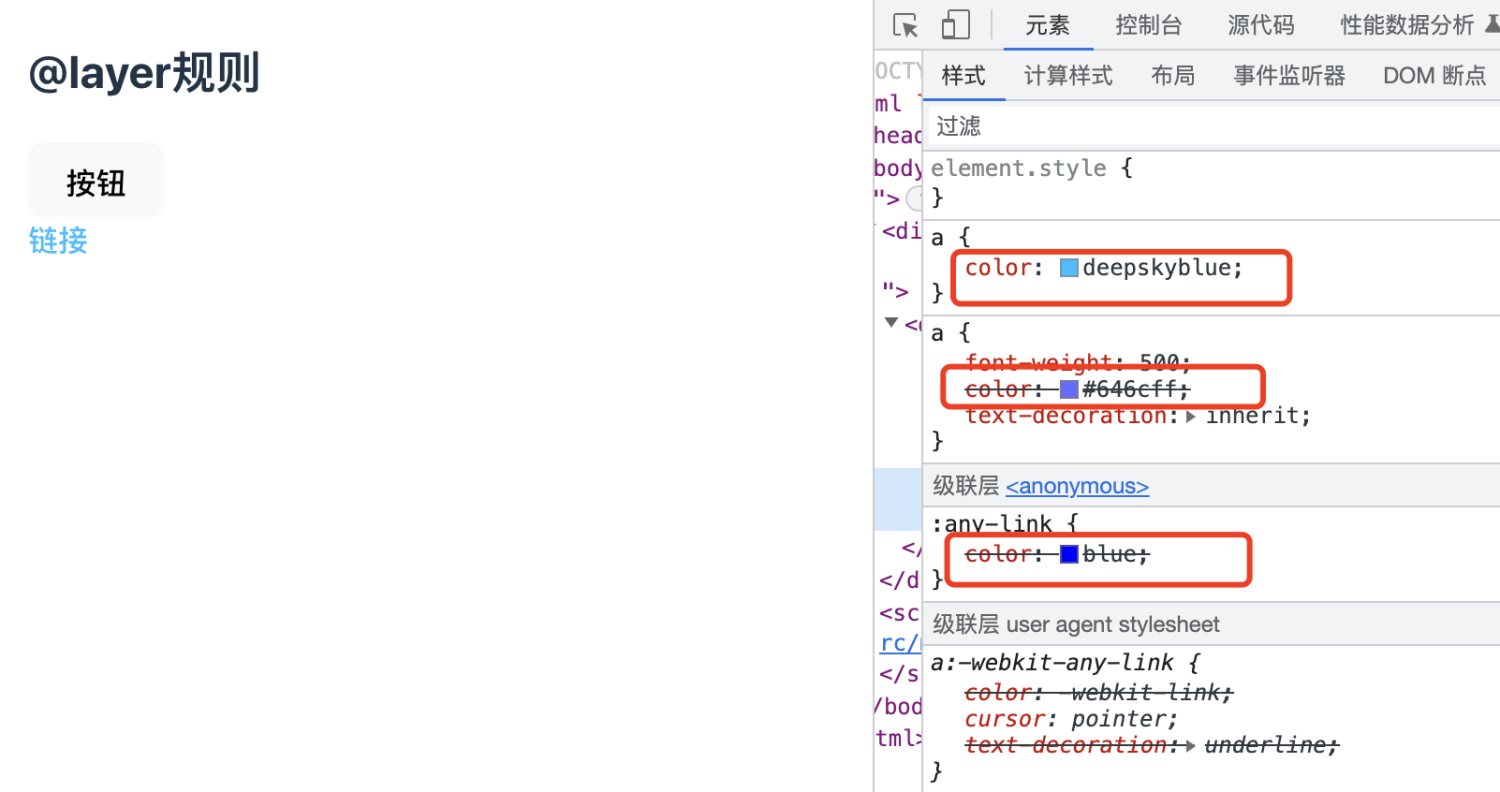Open the DOM 断点 sub-tab
1500x792 pixels.
coord(1435,76)
